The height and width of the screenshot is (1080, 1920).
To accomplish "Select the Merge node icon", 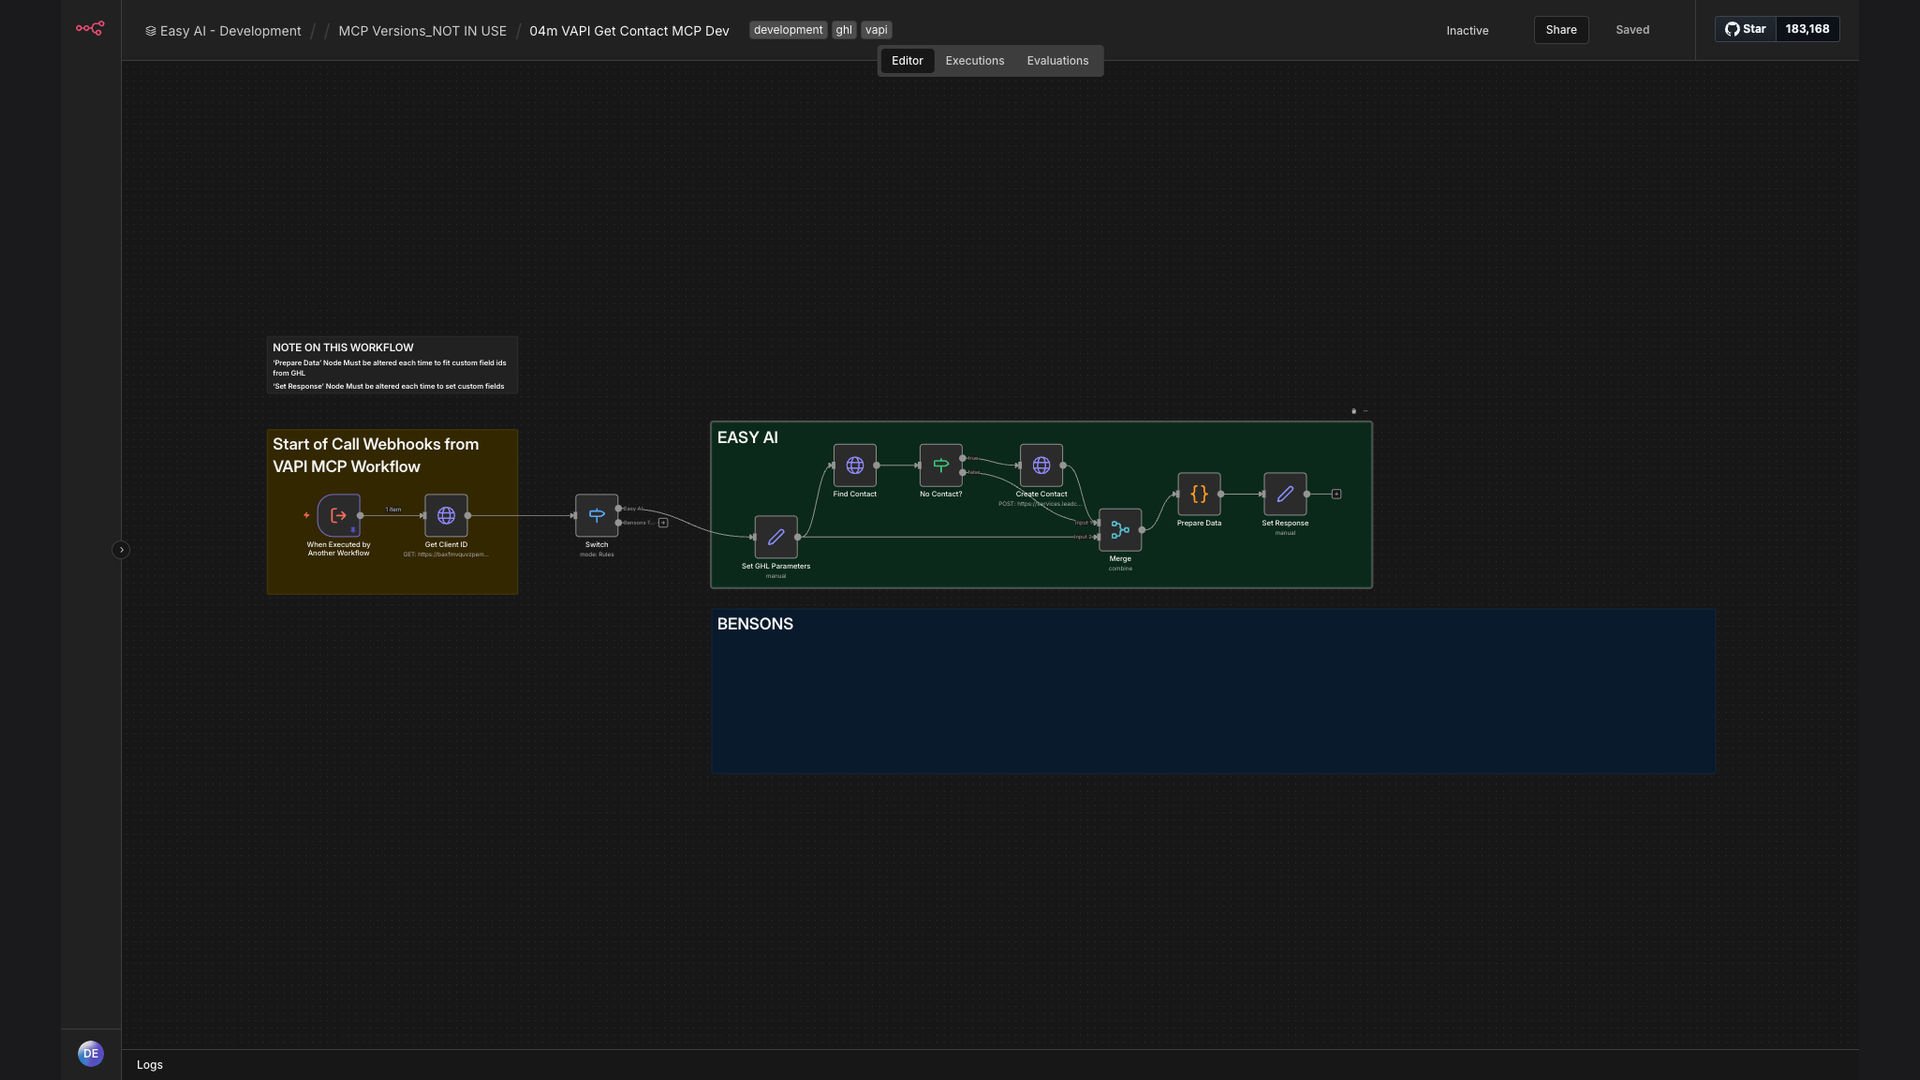I will (1120, 530).
